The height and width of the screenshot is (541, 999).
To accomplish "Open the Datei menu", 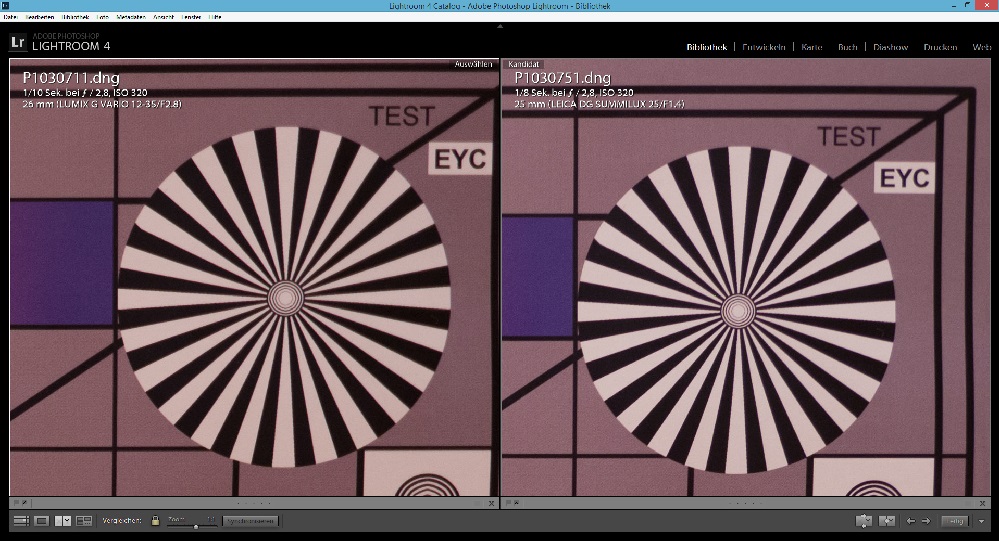I will pos(10,17).
